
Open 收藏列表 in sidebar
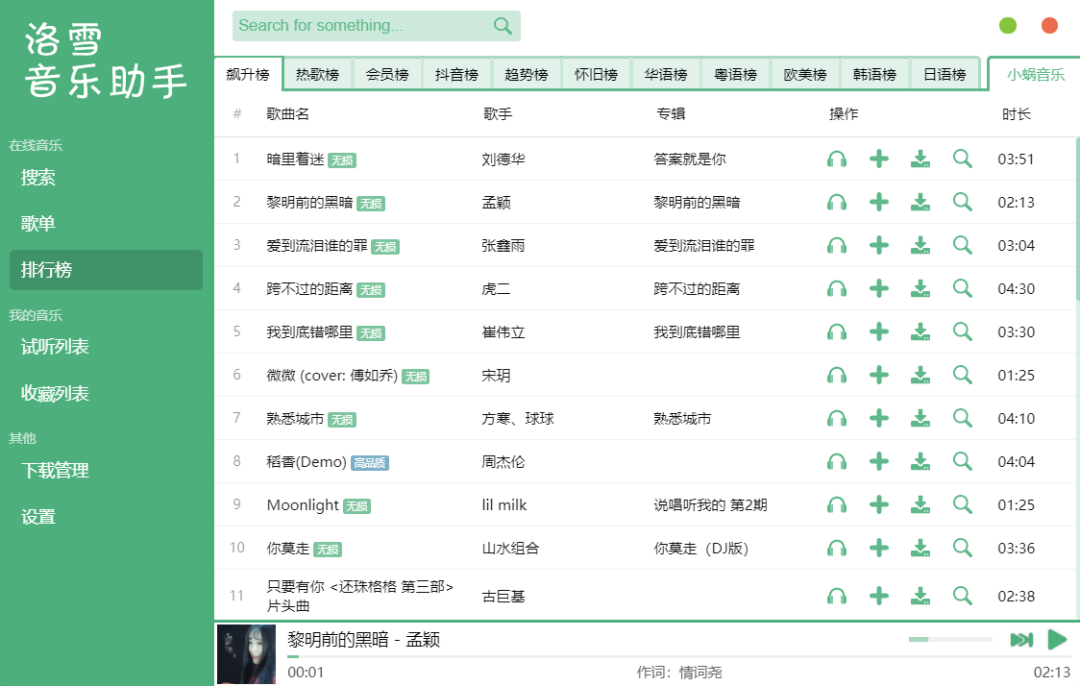click(106, 393)
